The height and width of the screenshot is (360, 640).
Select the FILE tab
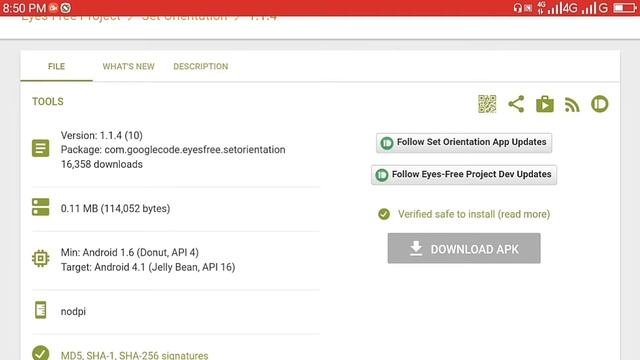56,67
